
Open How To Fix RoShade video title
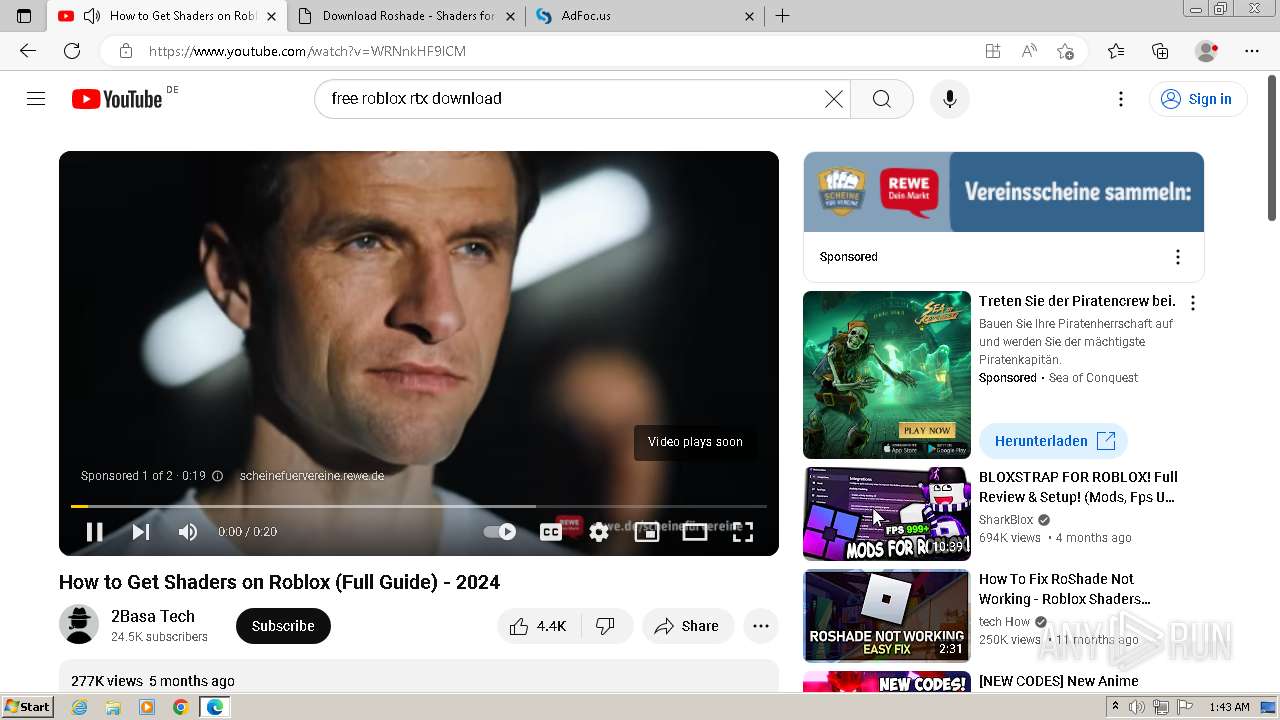click(1065, 589)
